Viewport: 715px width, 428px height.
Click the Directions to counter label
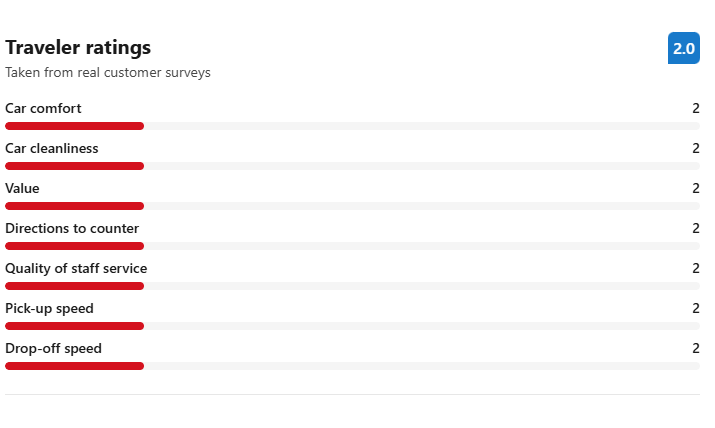(x=72, y=228)
